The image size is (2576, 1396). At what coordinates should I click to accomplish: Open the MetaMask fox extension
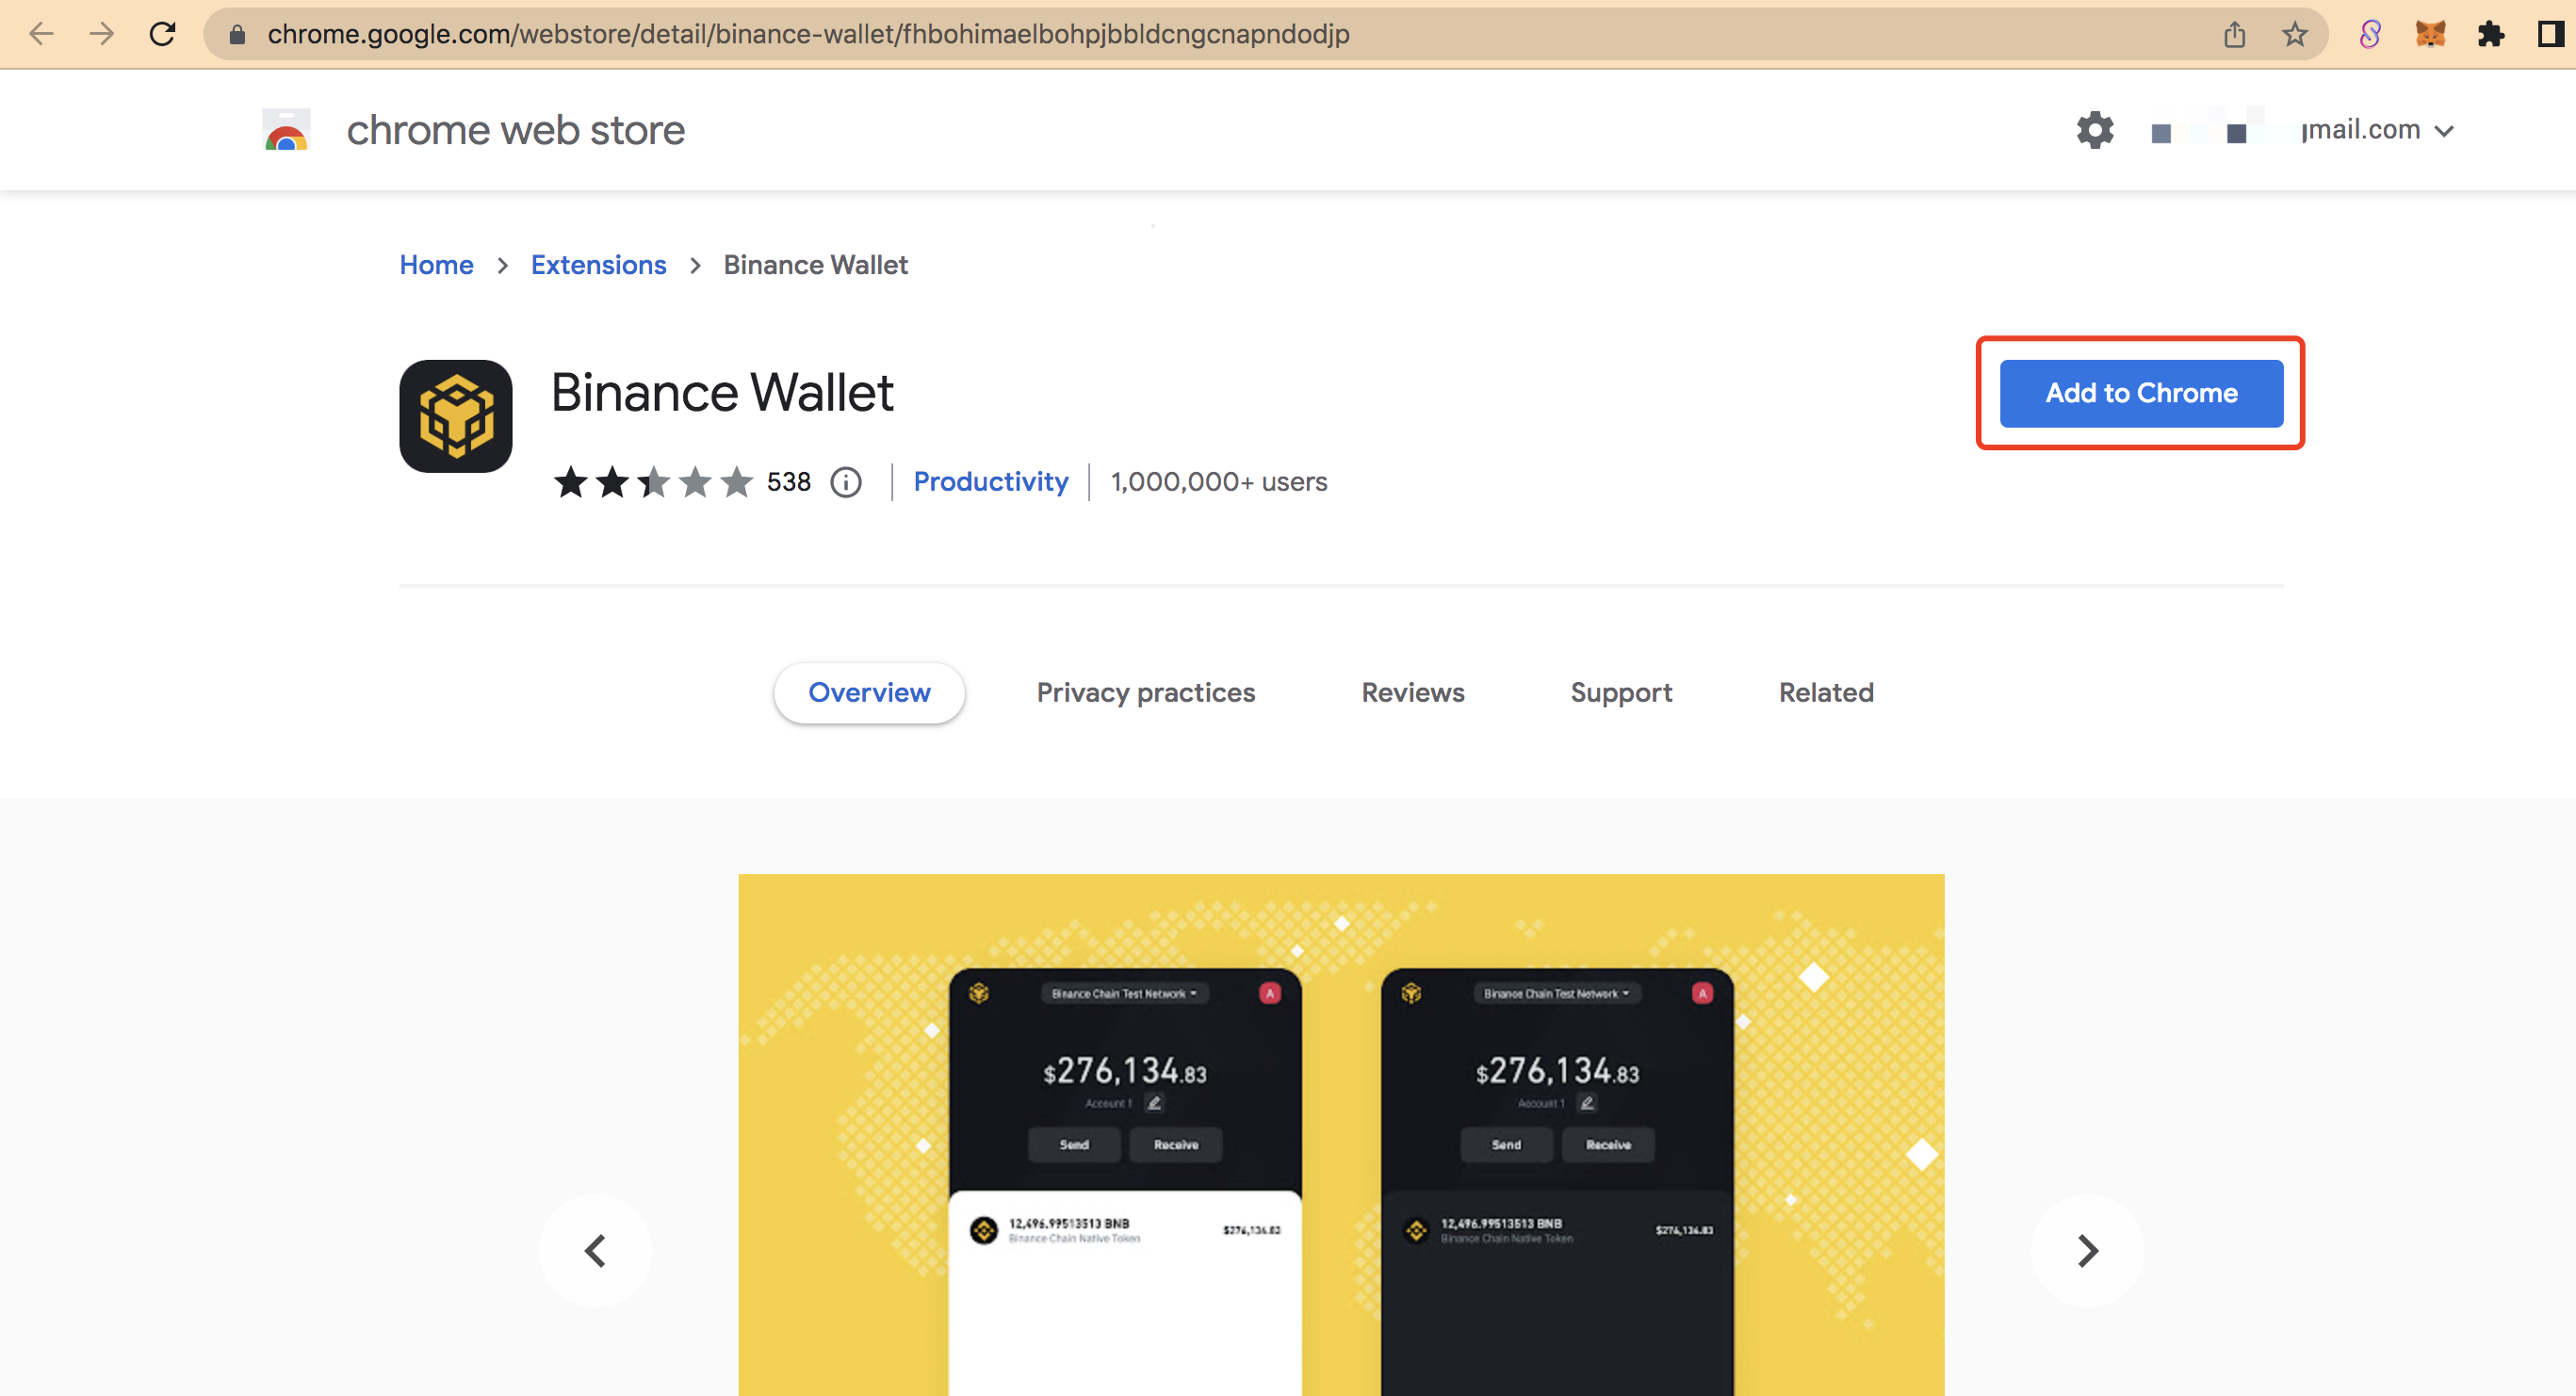click(x=2430, y=34)
